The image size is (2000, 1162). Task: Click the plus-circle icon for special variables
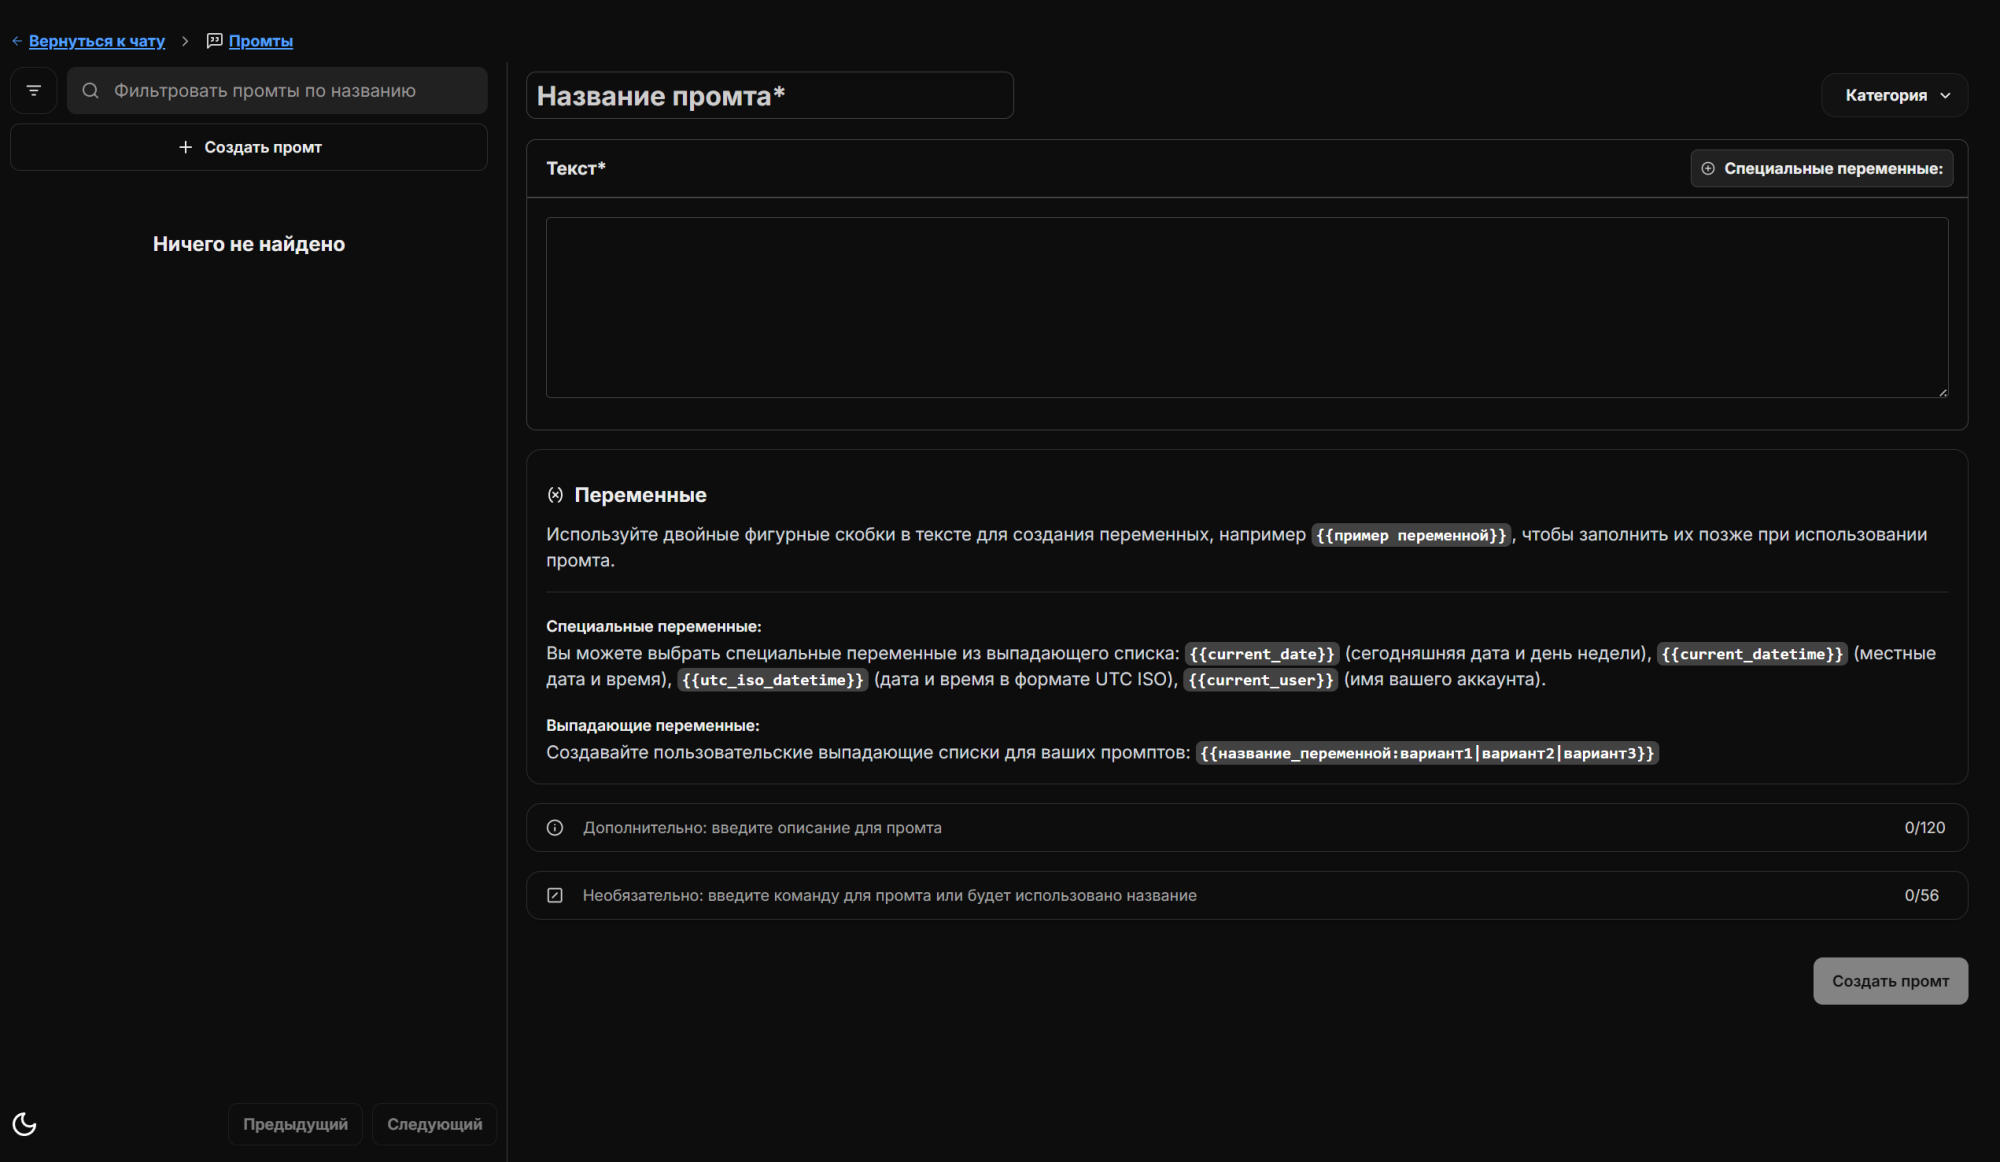(1708, 169)
